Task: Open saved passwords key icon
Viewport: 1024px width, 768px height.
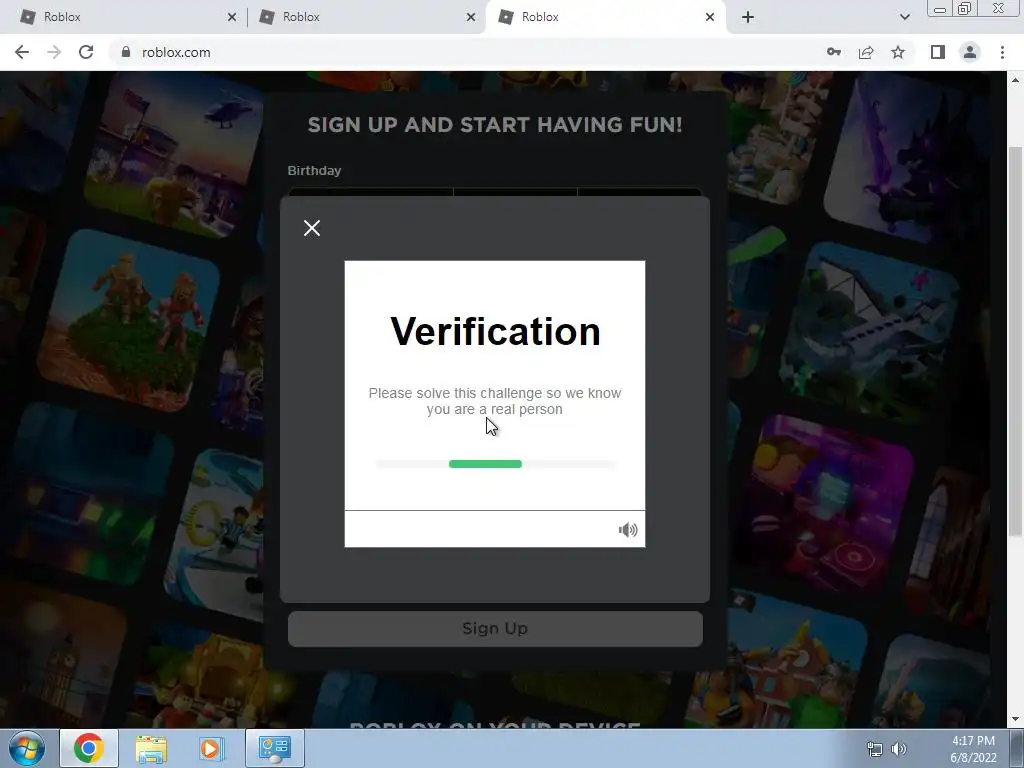Action: (x=834, y=52)
